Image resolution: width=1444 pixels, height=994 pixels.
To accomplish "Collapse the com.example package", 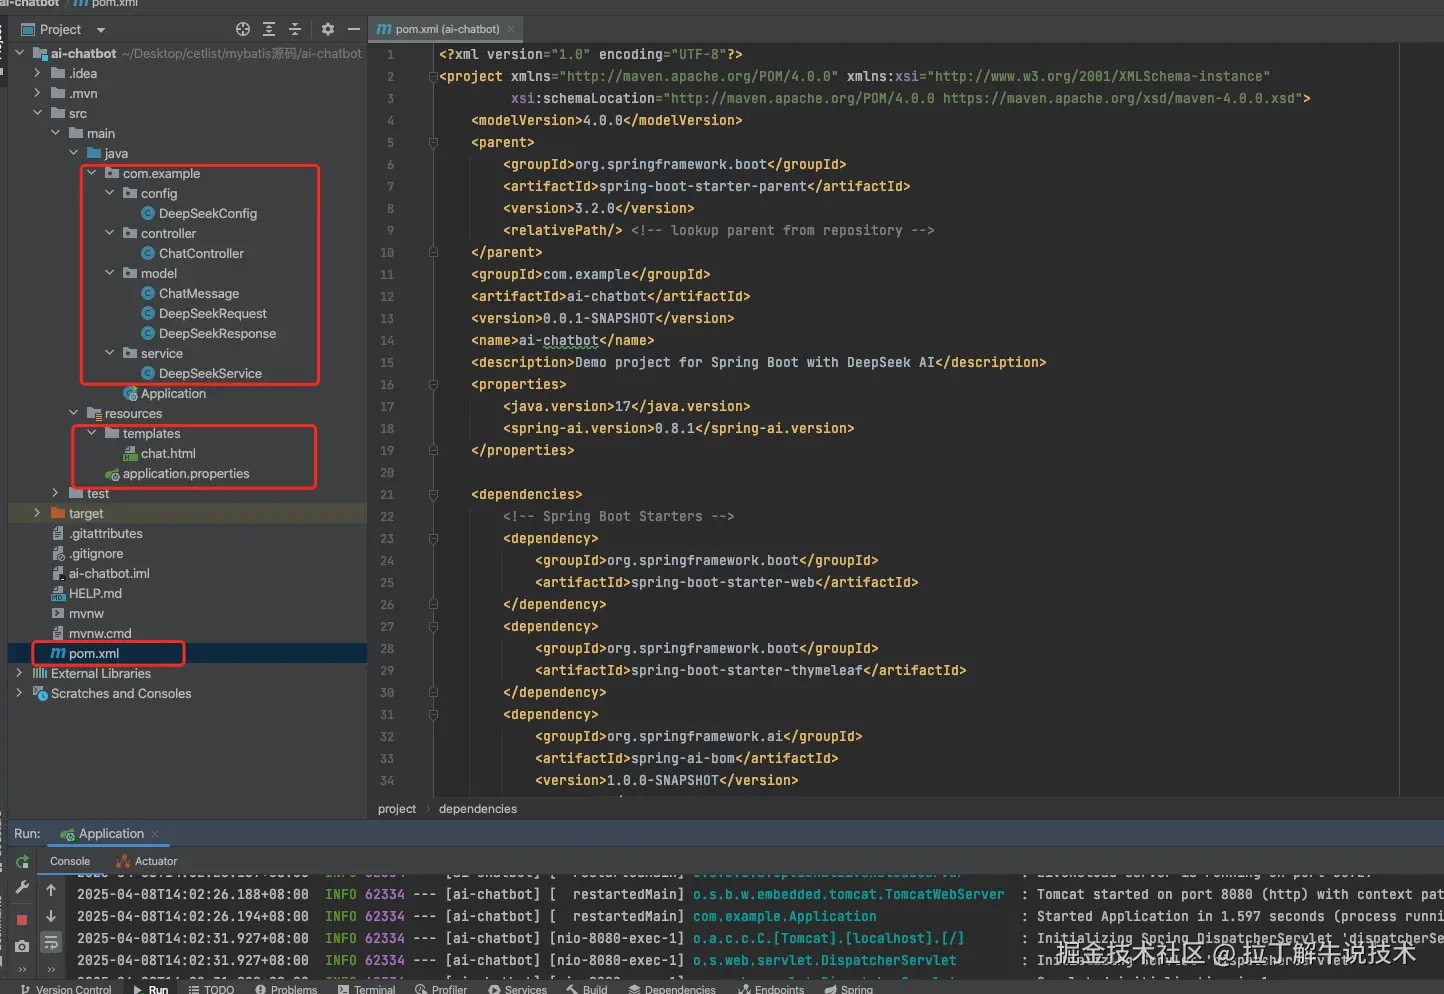I will (92, 173).
